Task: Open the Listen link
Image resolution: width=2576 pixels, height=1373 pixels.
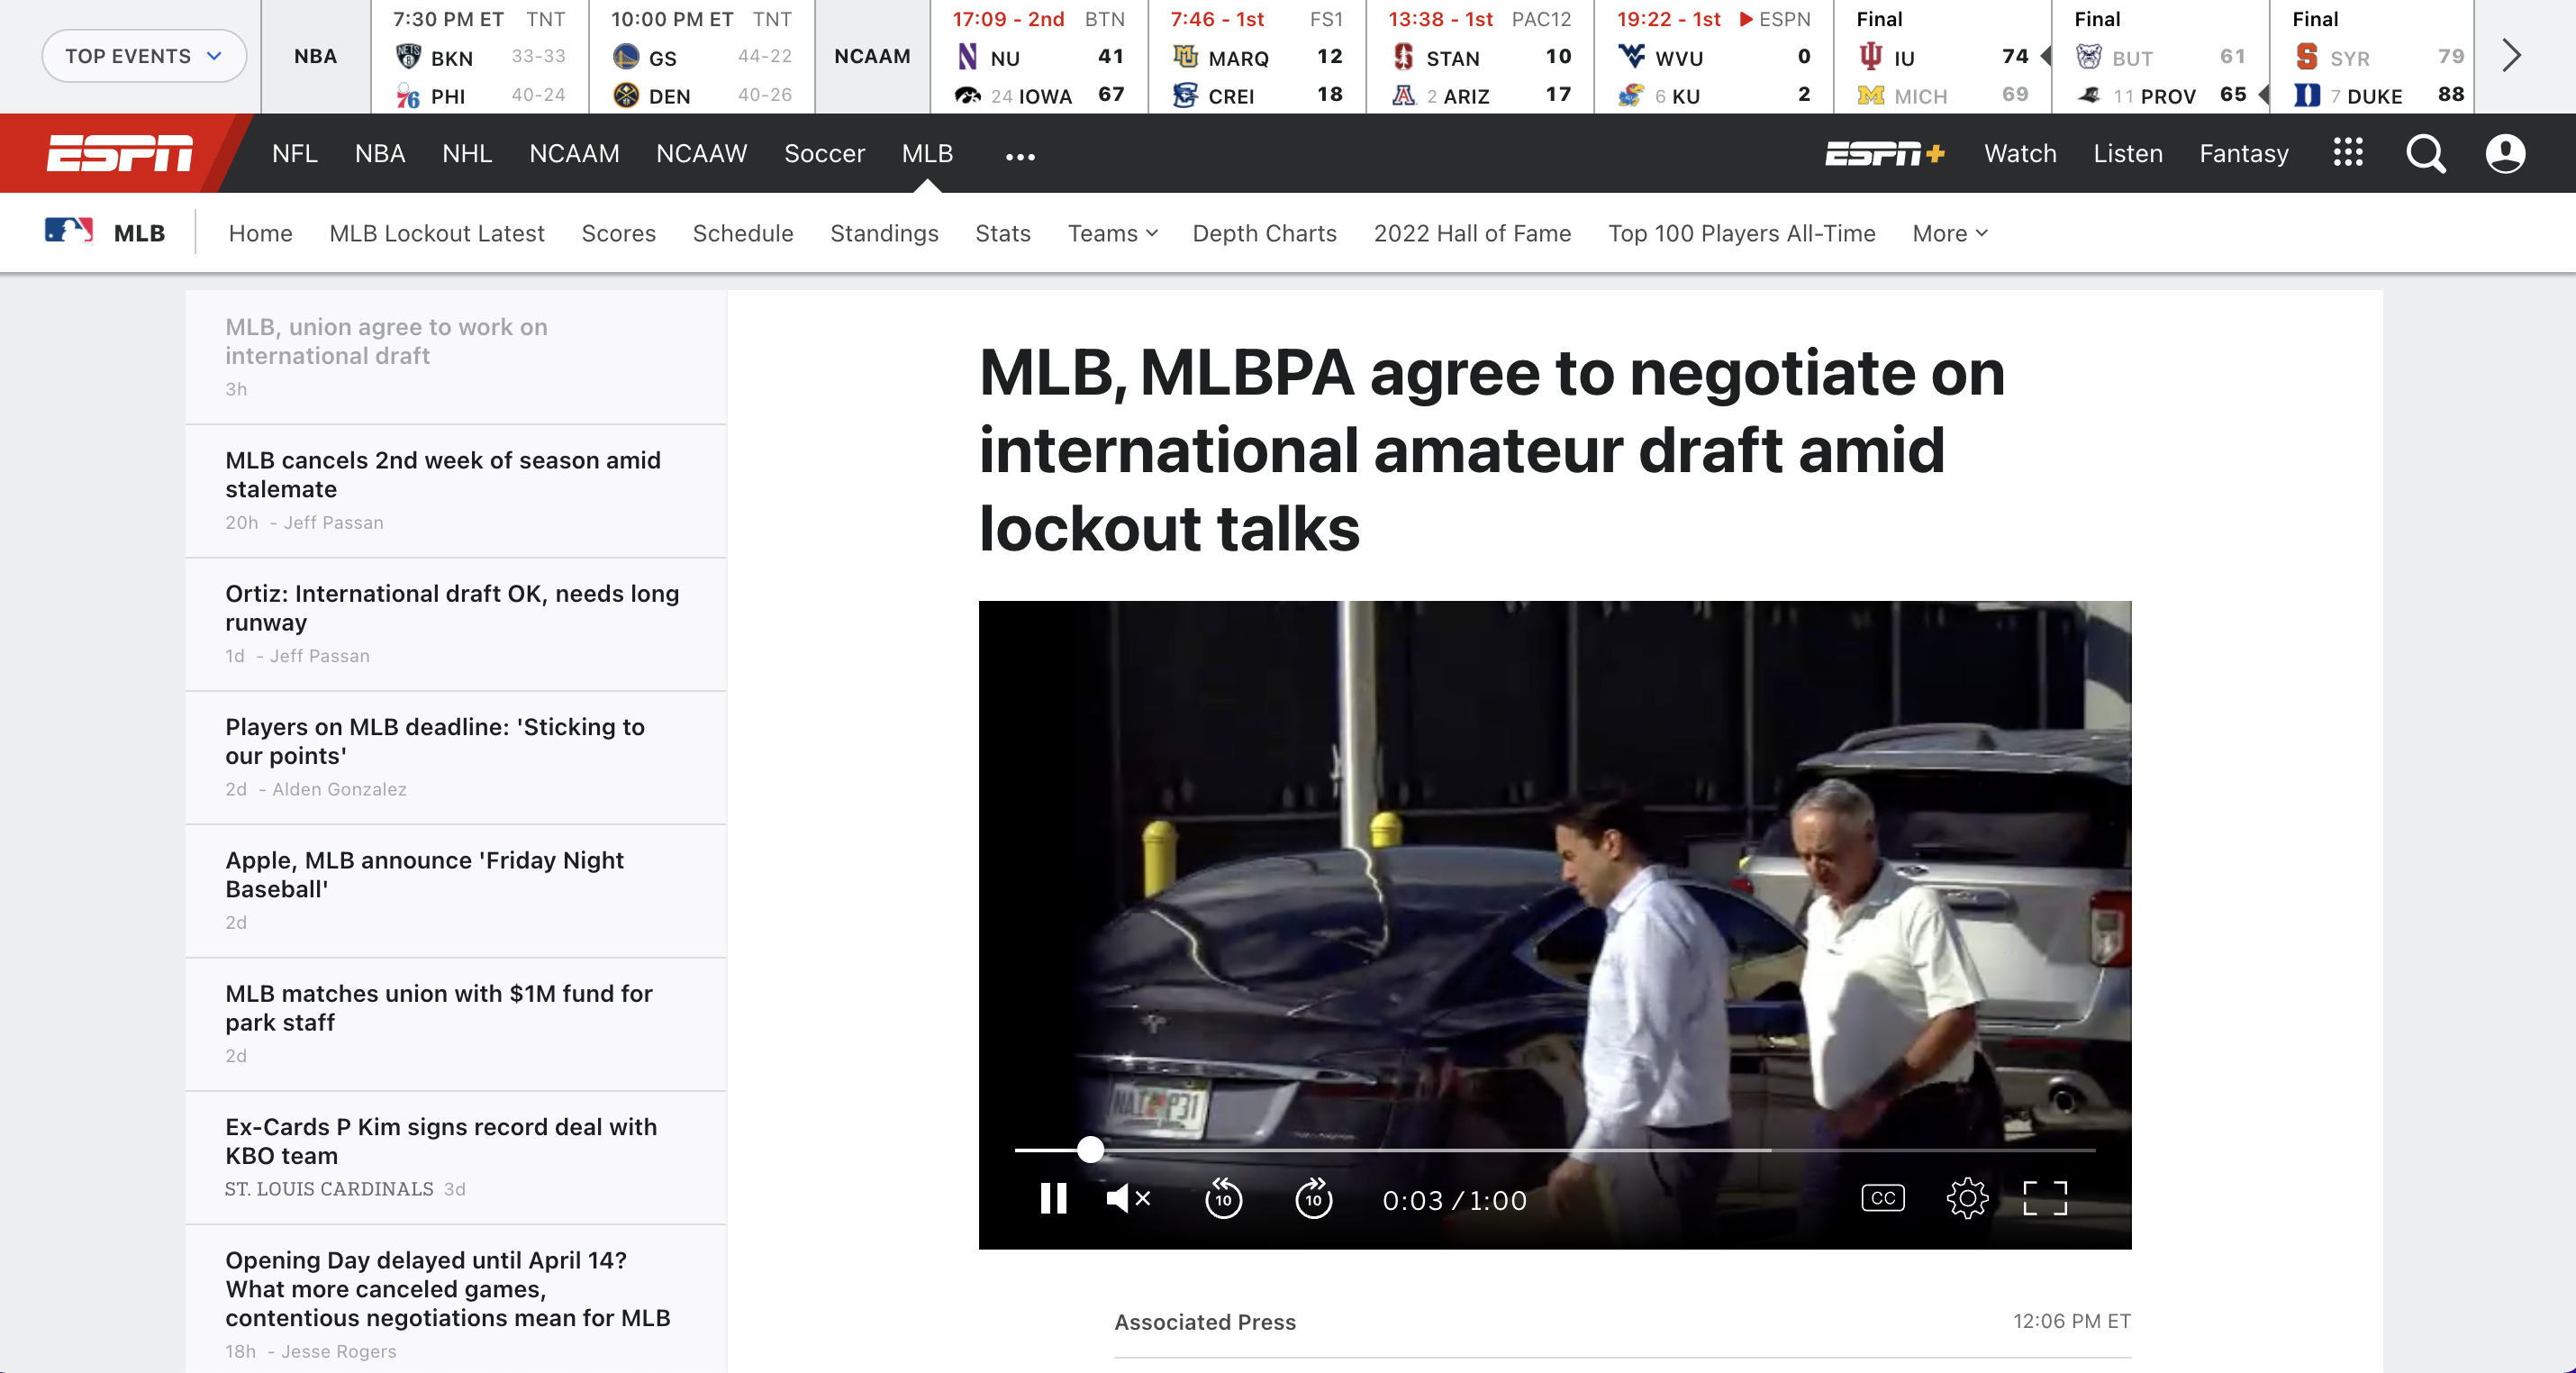Action: point(2128,153)
